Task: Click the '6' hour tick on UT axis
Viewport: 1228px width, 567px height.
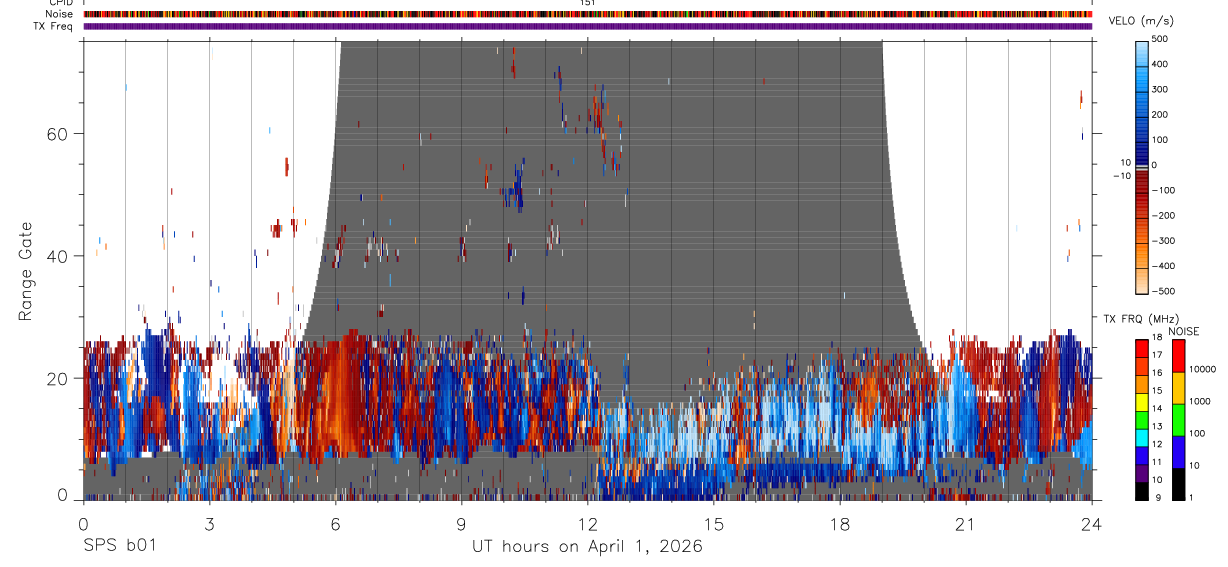Action: pyautogui.click(x=335, y=523)
